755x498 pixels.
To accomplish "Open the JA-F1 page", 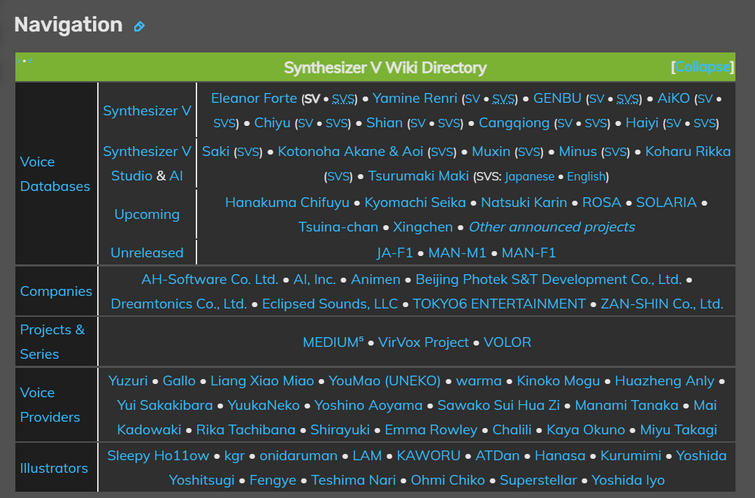I will (395, 253).
